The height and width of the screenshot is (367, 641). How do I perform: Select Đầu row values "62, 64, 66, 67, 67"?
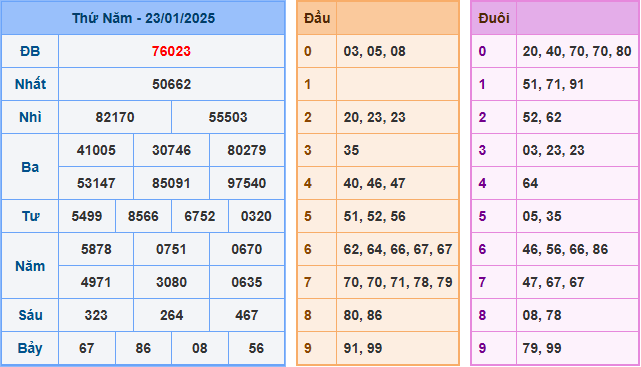click(398, 249)
